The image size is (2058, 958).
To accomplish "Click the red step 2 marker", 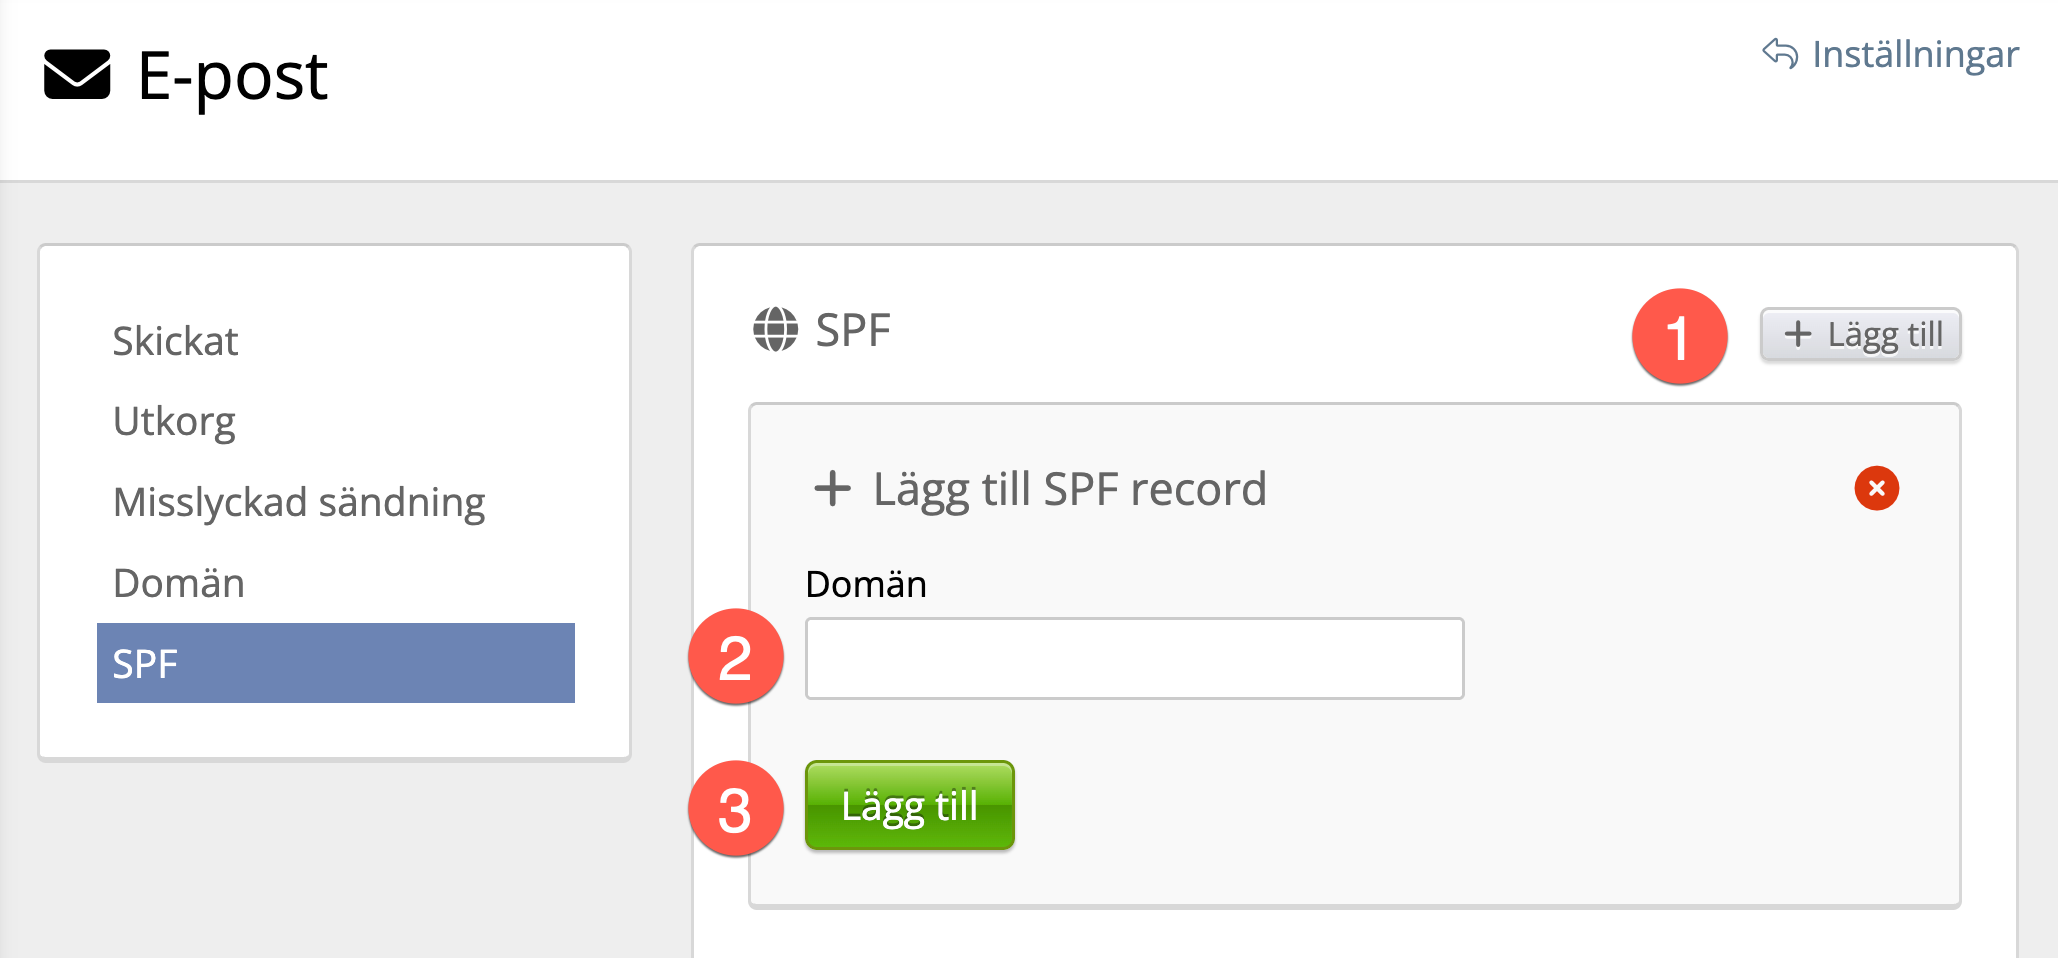I will tap(735, 657).
